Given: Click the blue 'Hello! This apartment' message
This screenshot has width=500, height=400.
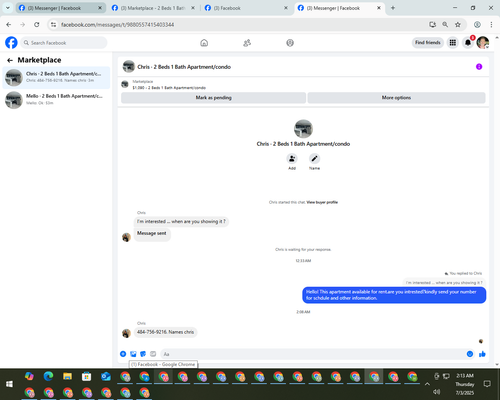Looking at the screenshot, I should click(x=394, y=295).
